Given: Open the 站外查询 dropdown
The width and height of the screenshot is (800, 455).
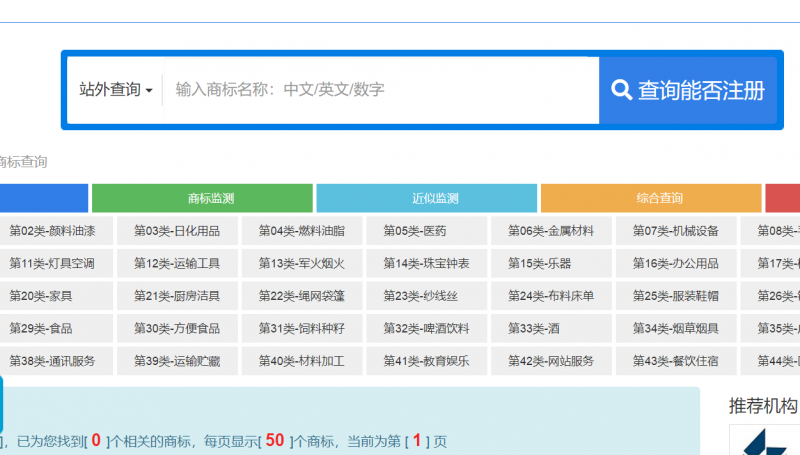Looking at the screenshot, I should [116, 90].
